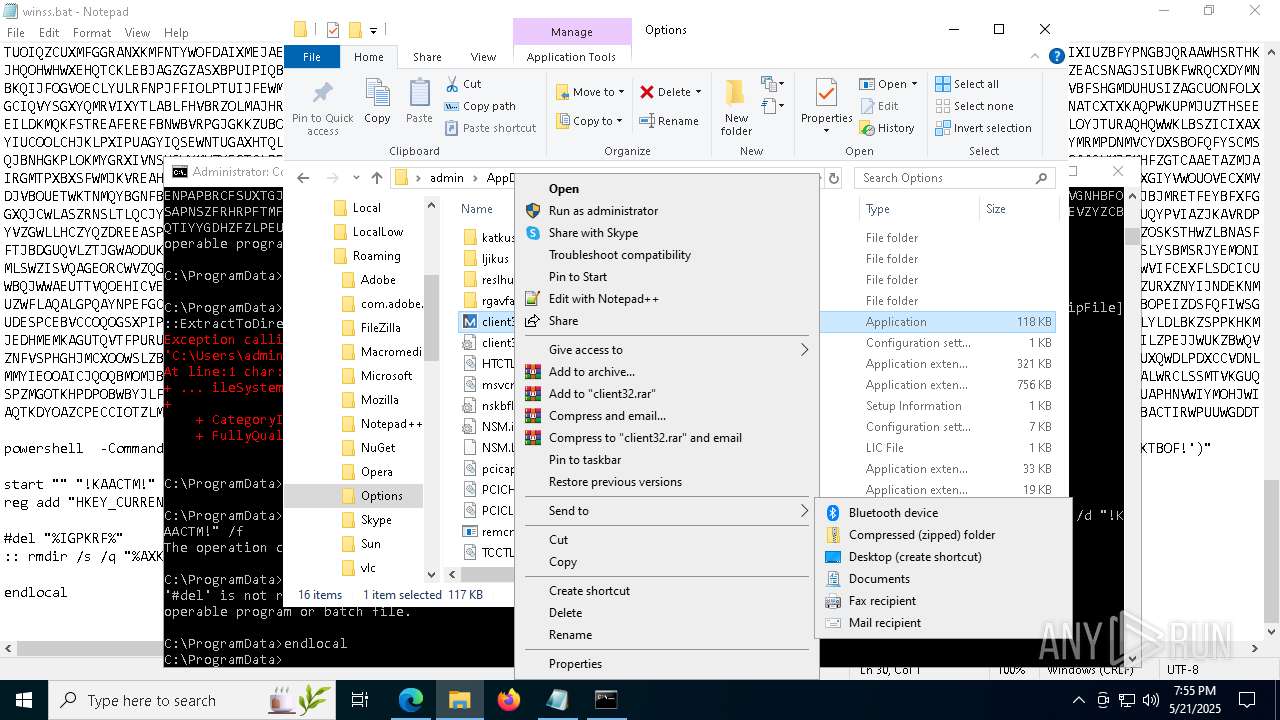Click Paste shortcut in ribbon
This screenshot has height=720, width=1280.
tap(490, 128)
